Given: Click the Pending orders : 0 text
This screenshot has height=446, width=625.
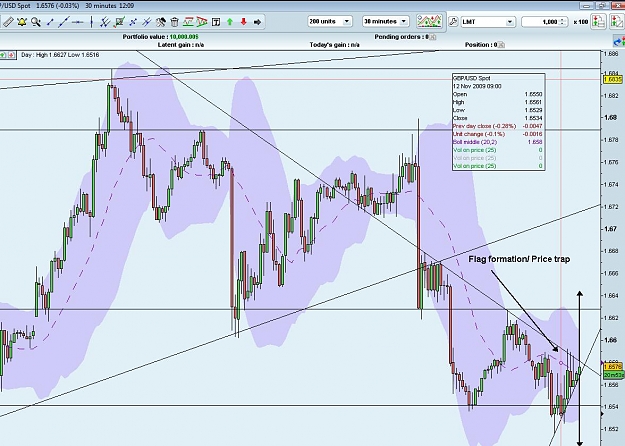Looking at the screenshot, I should [x=401, y=37].
